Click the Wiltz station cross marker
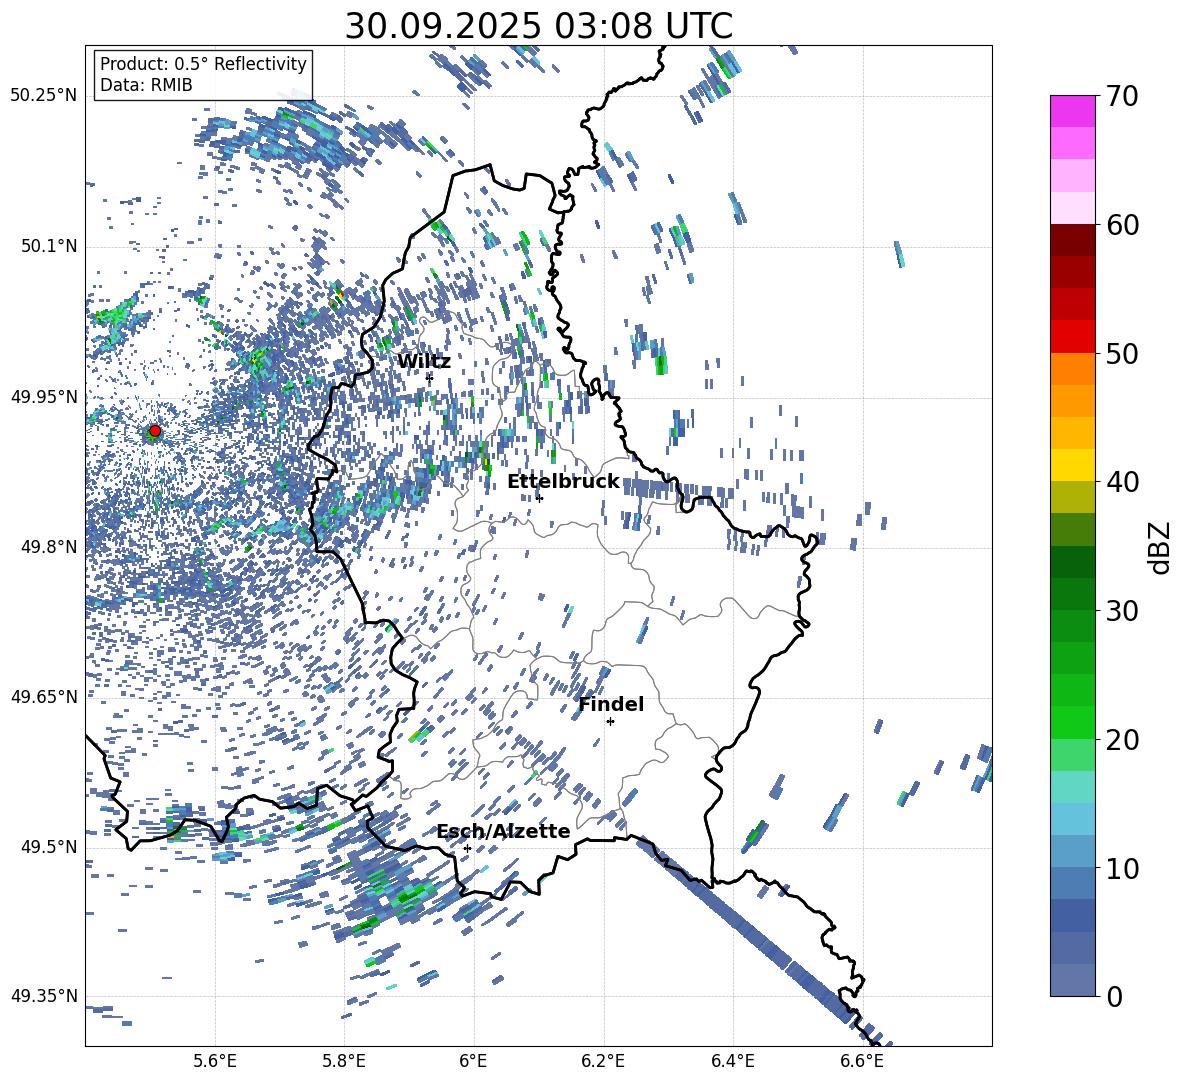The width and height of the screenshot is (1184, 1081). (430, 377)
